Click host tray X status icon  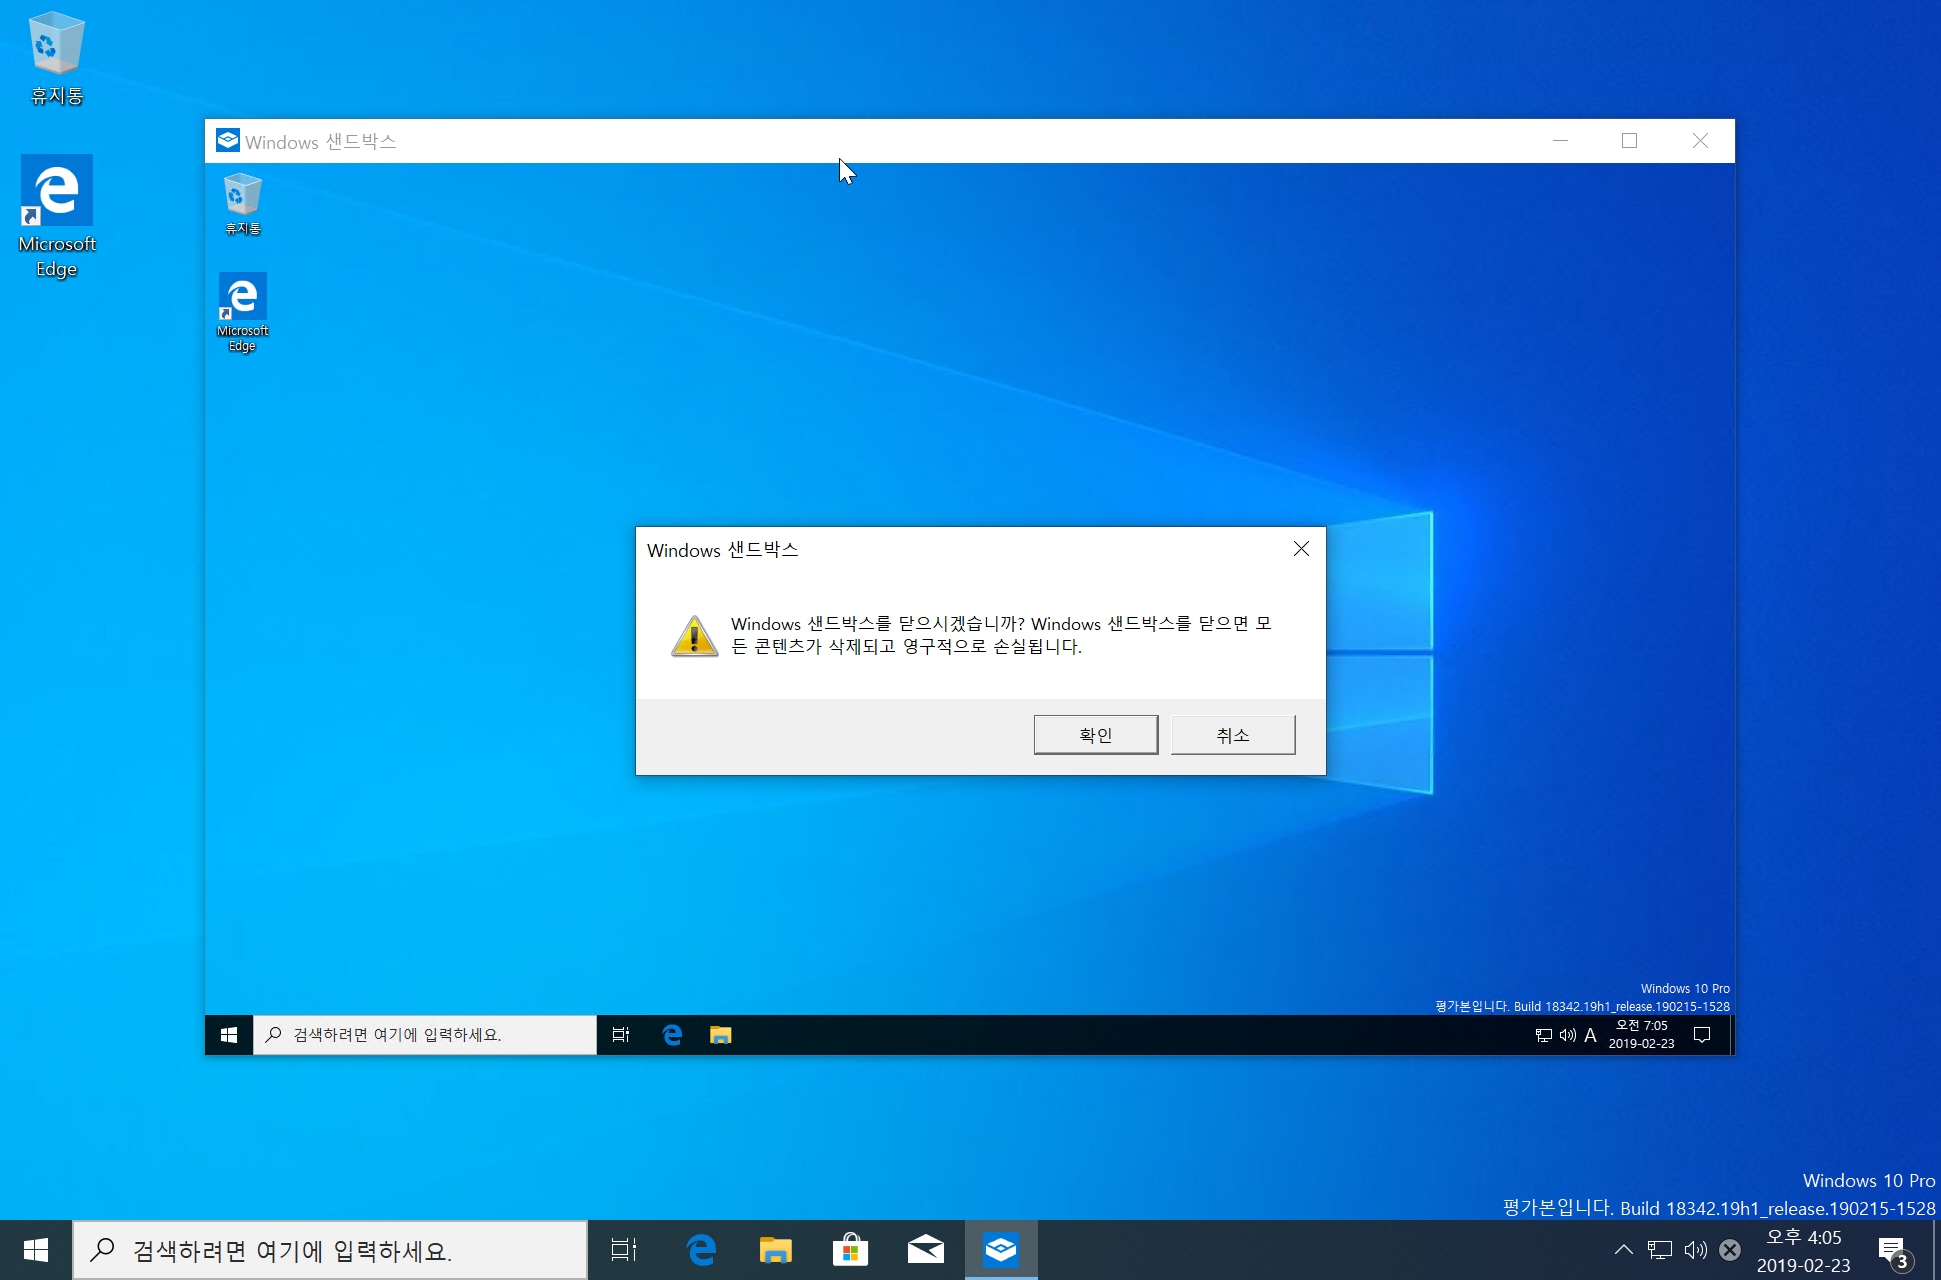coord(1730,1250)
